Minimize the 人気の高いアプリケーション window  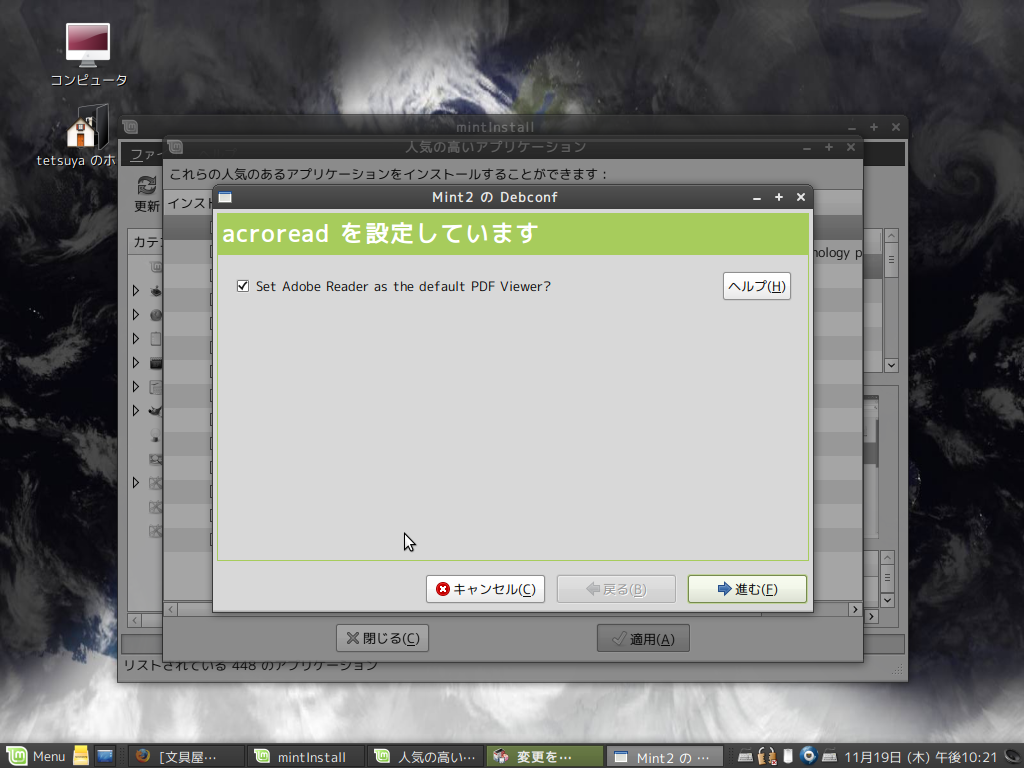tap(807, 148)
